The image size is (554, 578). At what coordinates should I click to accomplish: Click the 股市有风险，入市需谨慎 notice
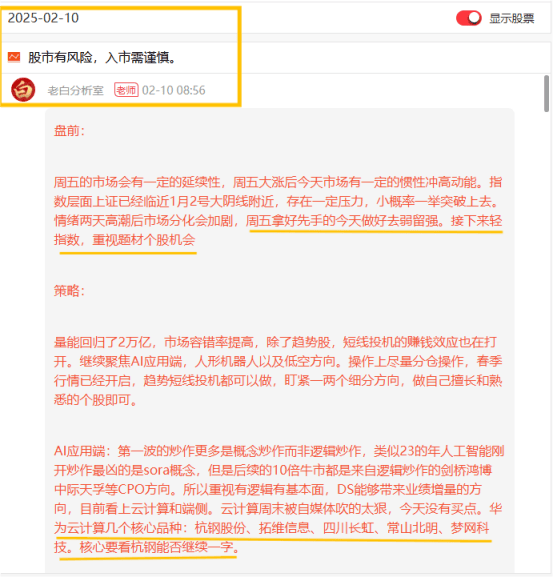[102, 58]
